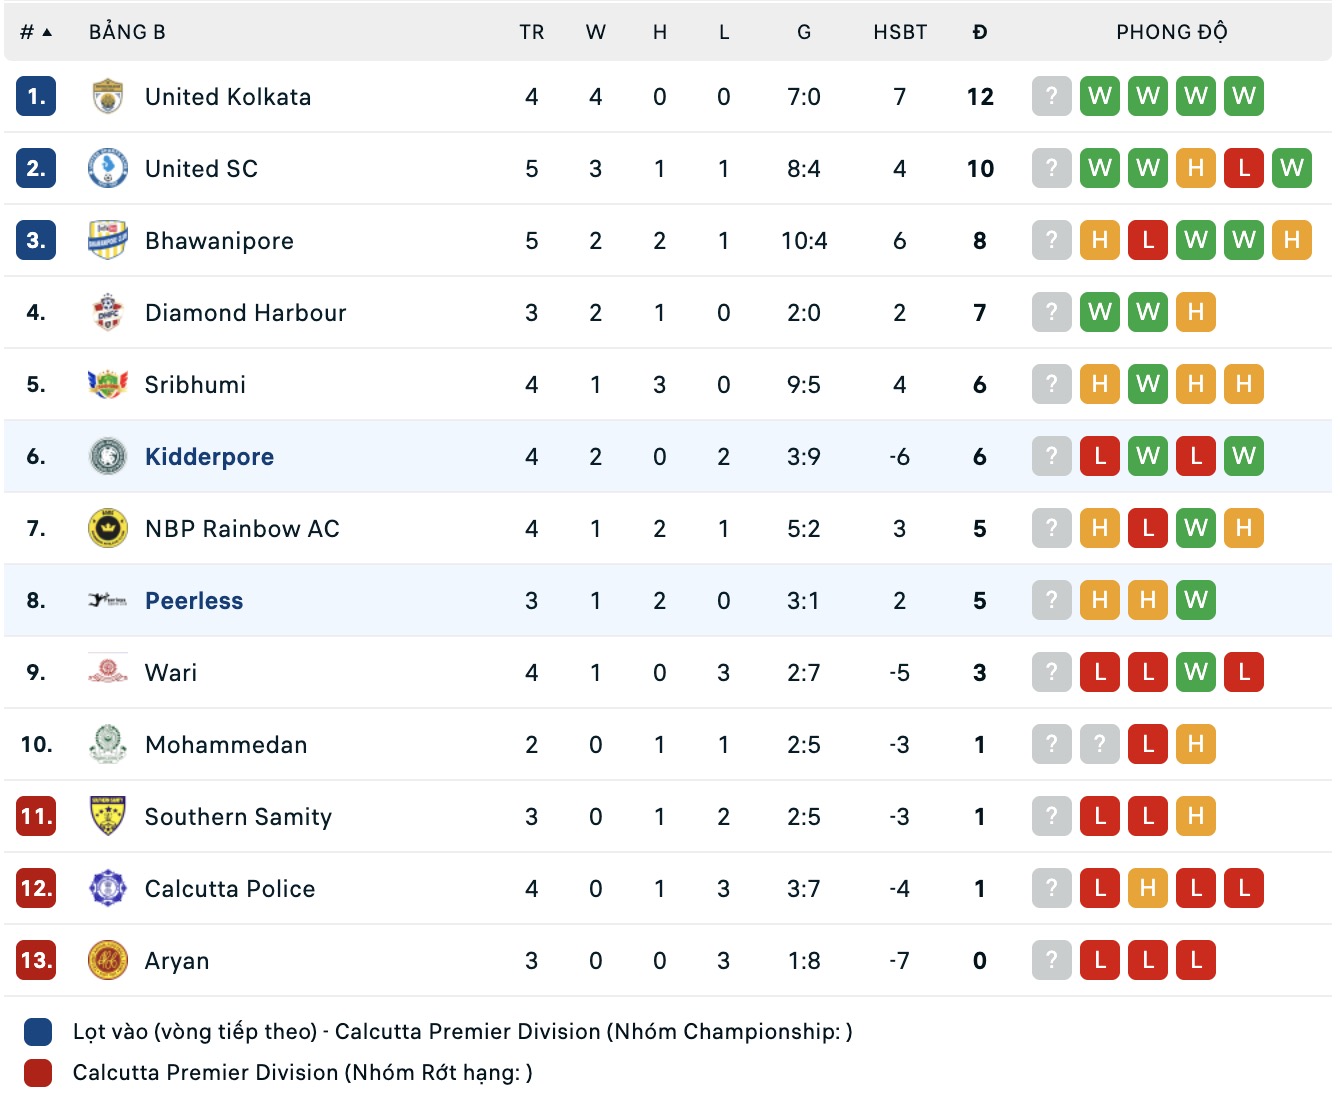This screenshot has width=1340, height=1114.
Task: Click the United Kolkata club crest
Action: (107, 97)
